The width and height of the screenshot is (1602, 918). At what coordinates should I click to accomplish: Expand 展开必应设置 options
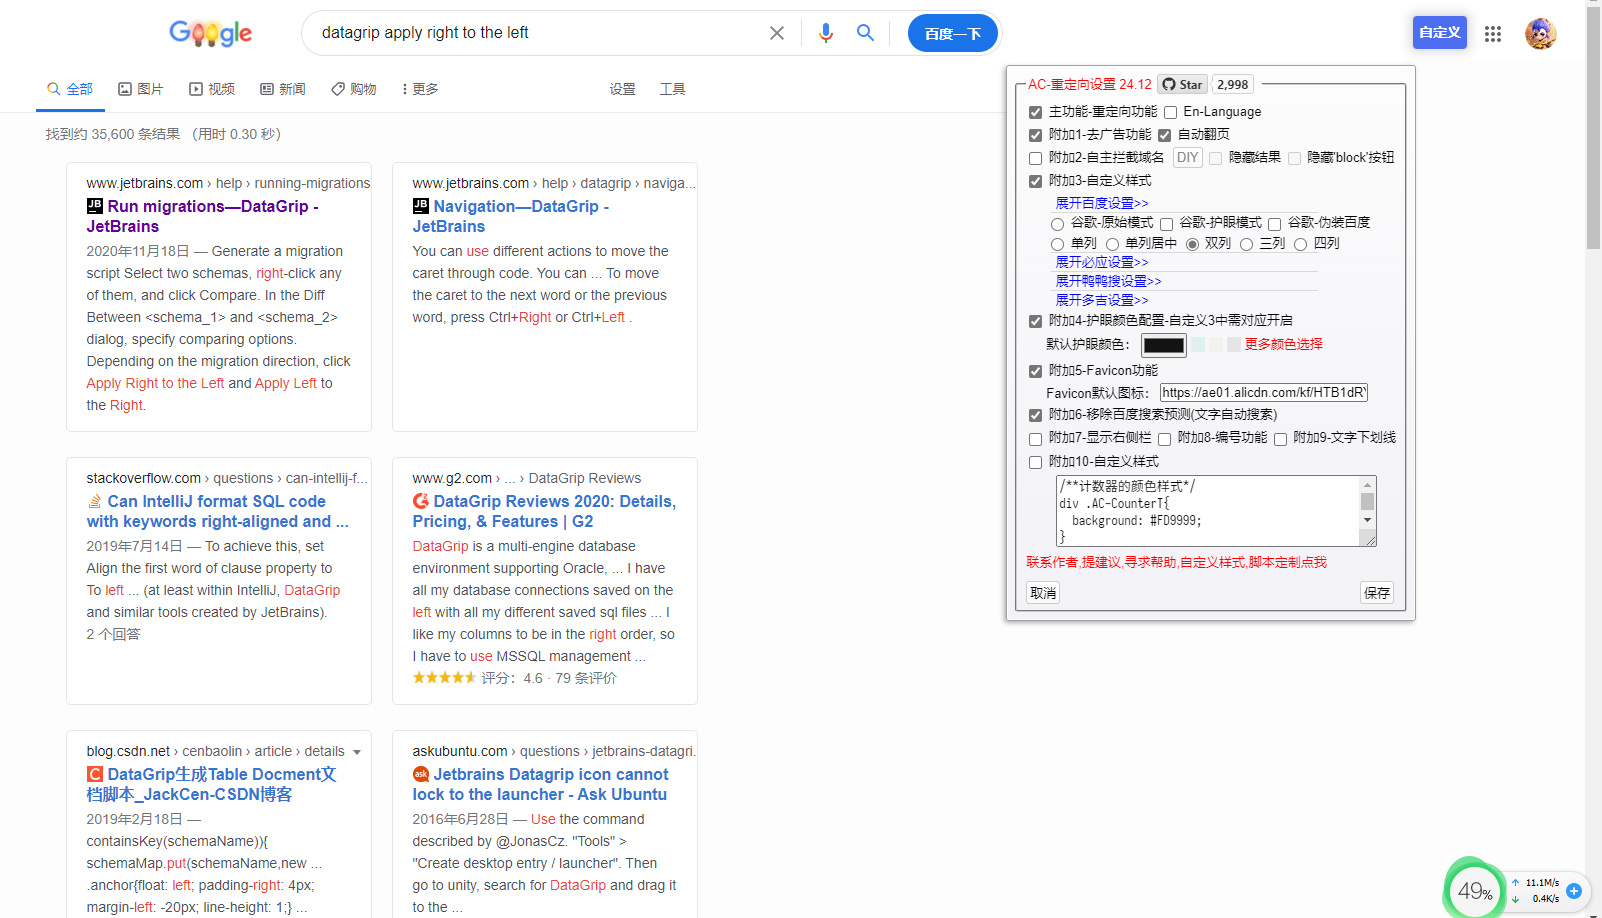(x=1103, y=261)
